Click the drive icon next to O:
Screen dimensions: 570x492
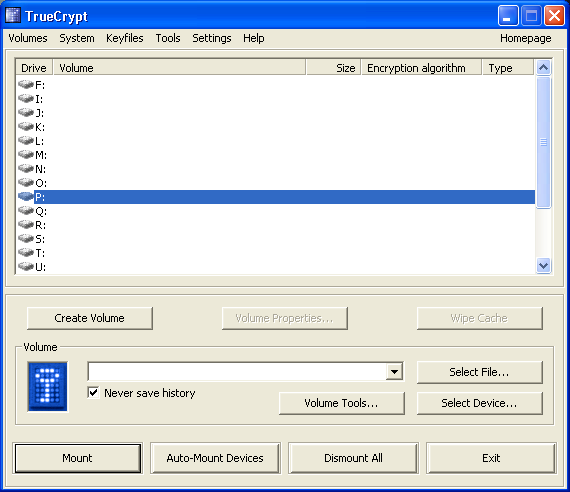[x=26, y=182]
